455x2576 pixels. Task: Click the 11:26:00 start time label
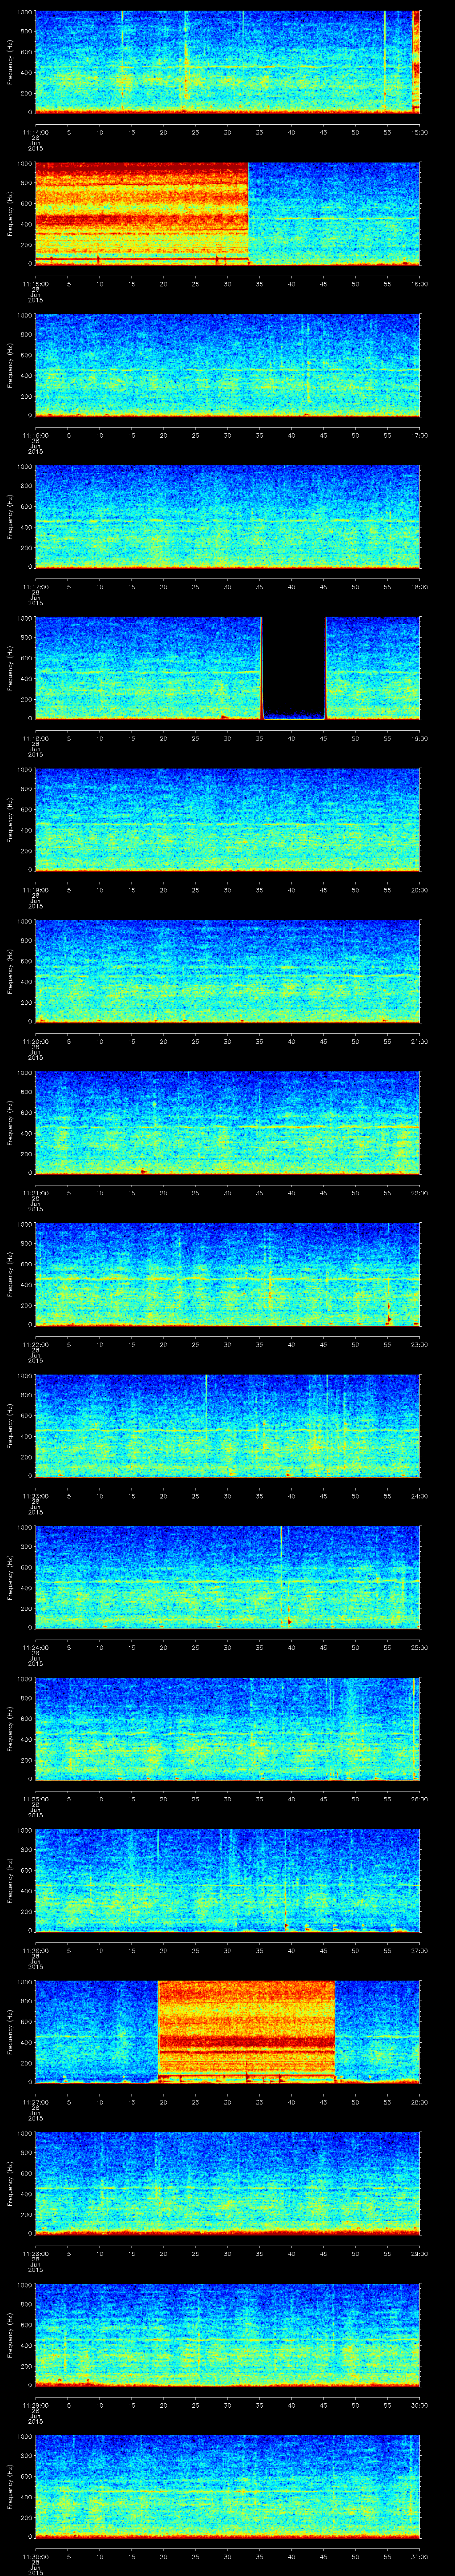click(x=35, y=1950)
